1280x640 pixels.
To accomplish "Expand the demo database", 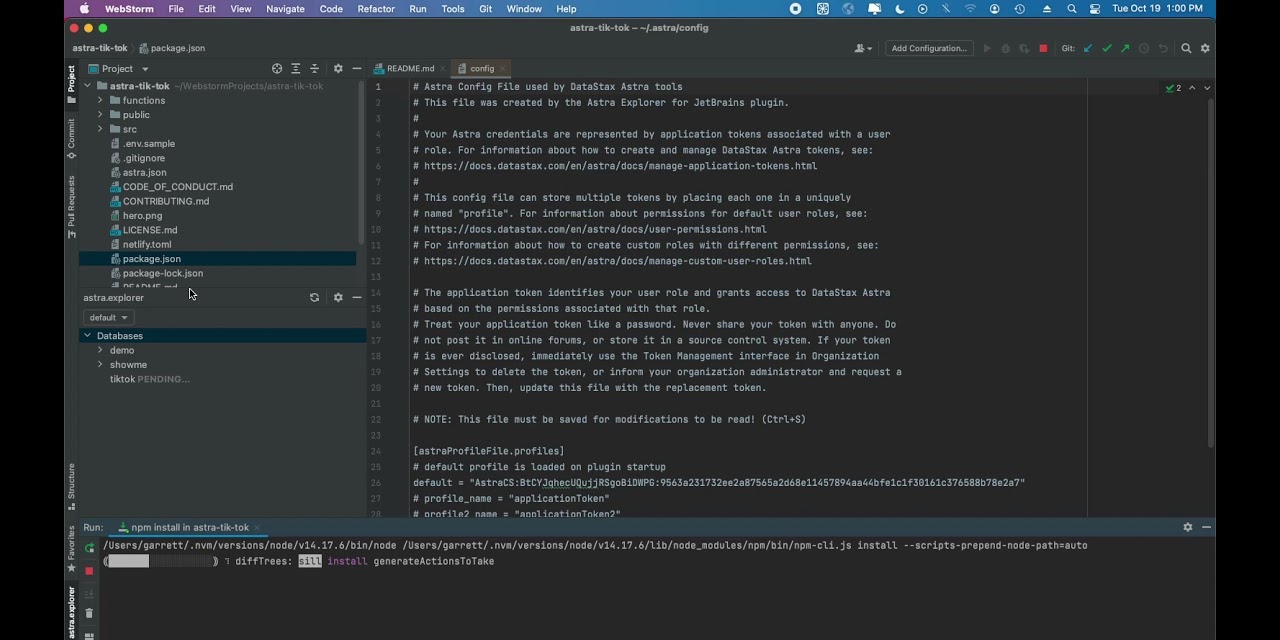I will coord(100,350).
